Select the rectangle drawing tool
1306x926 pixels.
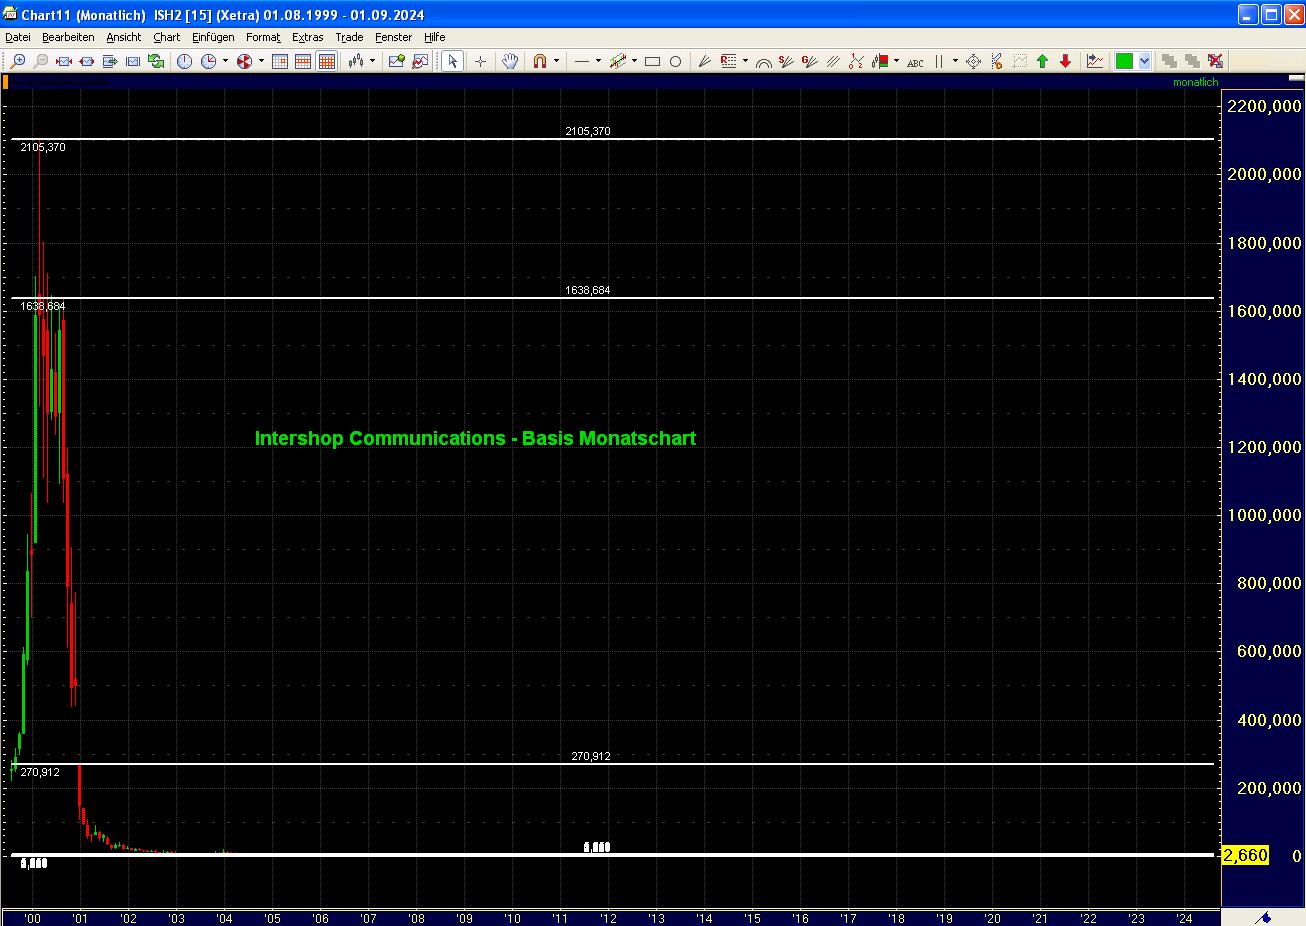(x=655, y=61)
